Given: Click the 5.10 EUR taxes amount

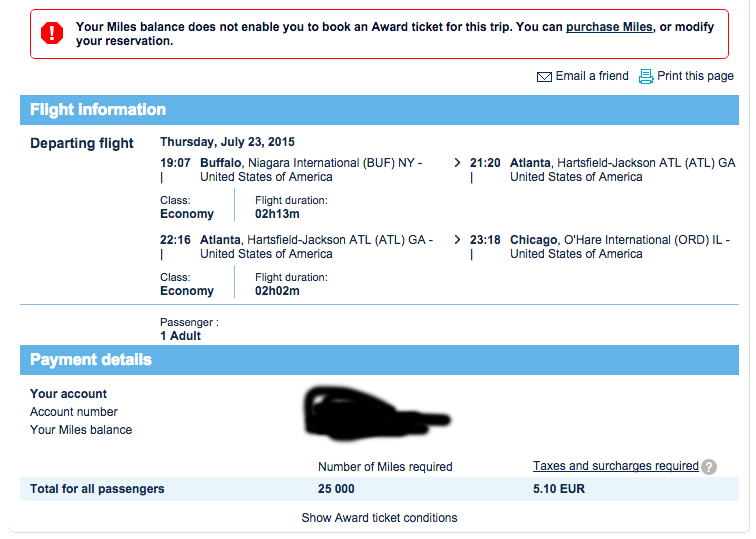Looking at the screenshot, I should click(x=559, y=489).
